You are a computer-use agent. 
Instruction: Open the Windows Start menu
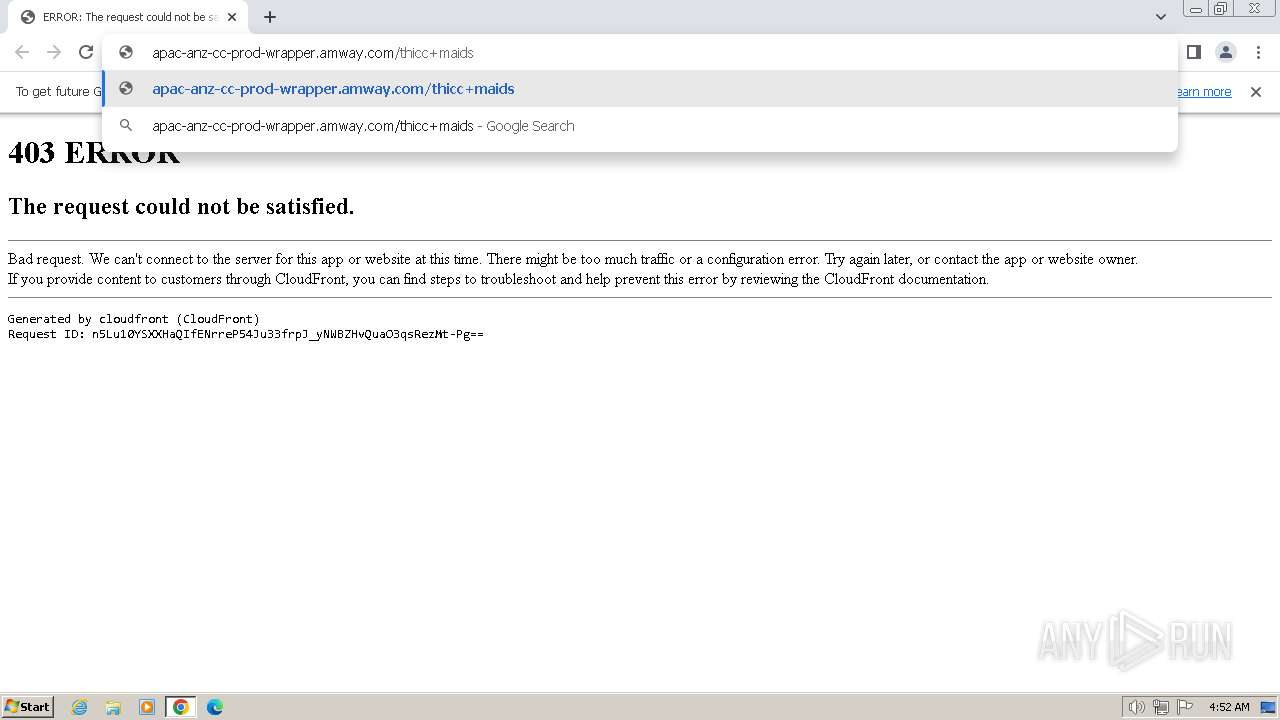click(x=28, y=706)
